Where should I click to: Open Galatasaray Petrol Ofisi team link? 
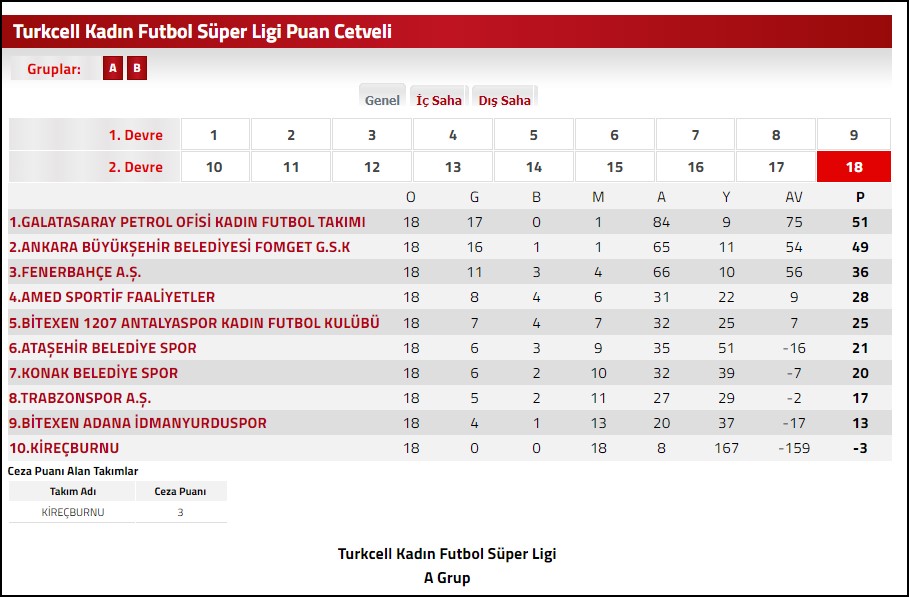click(187, 222)
